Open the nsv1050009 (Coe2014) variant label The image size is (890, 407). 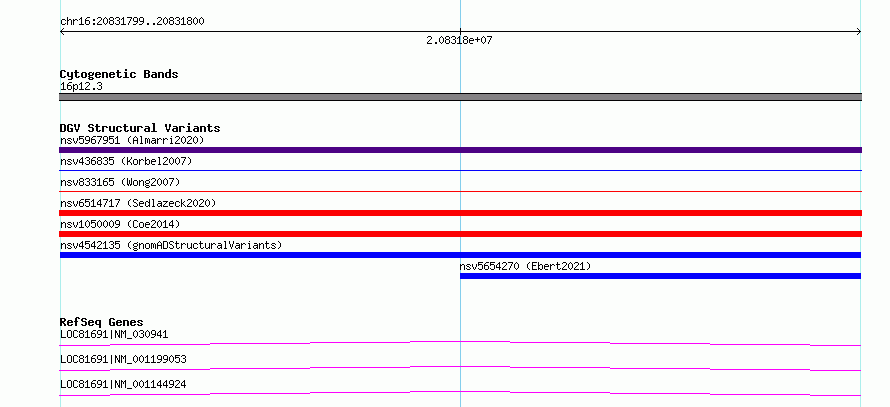(120, 224)
